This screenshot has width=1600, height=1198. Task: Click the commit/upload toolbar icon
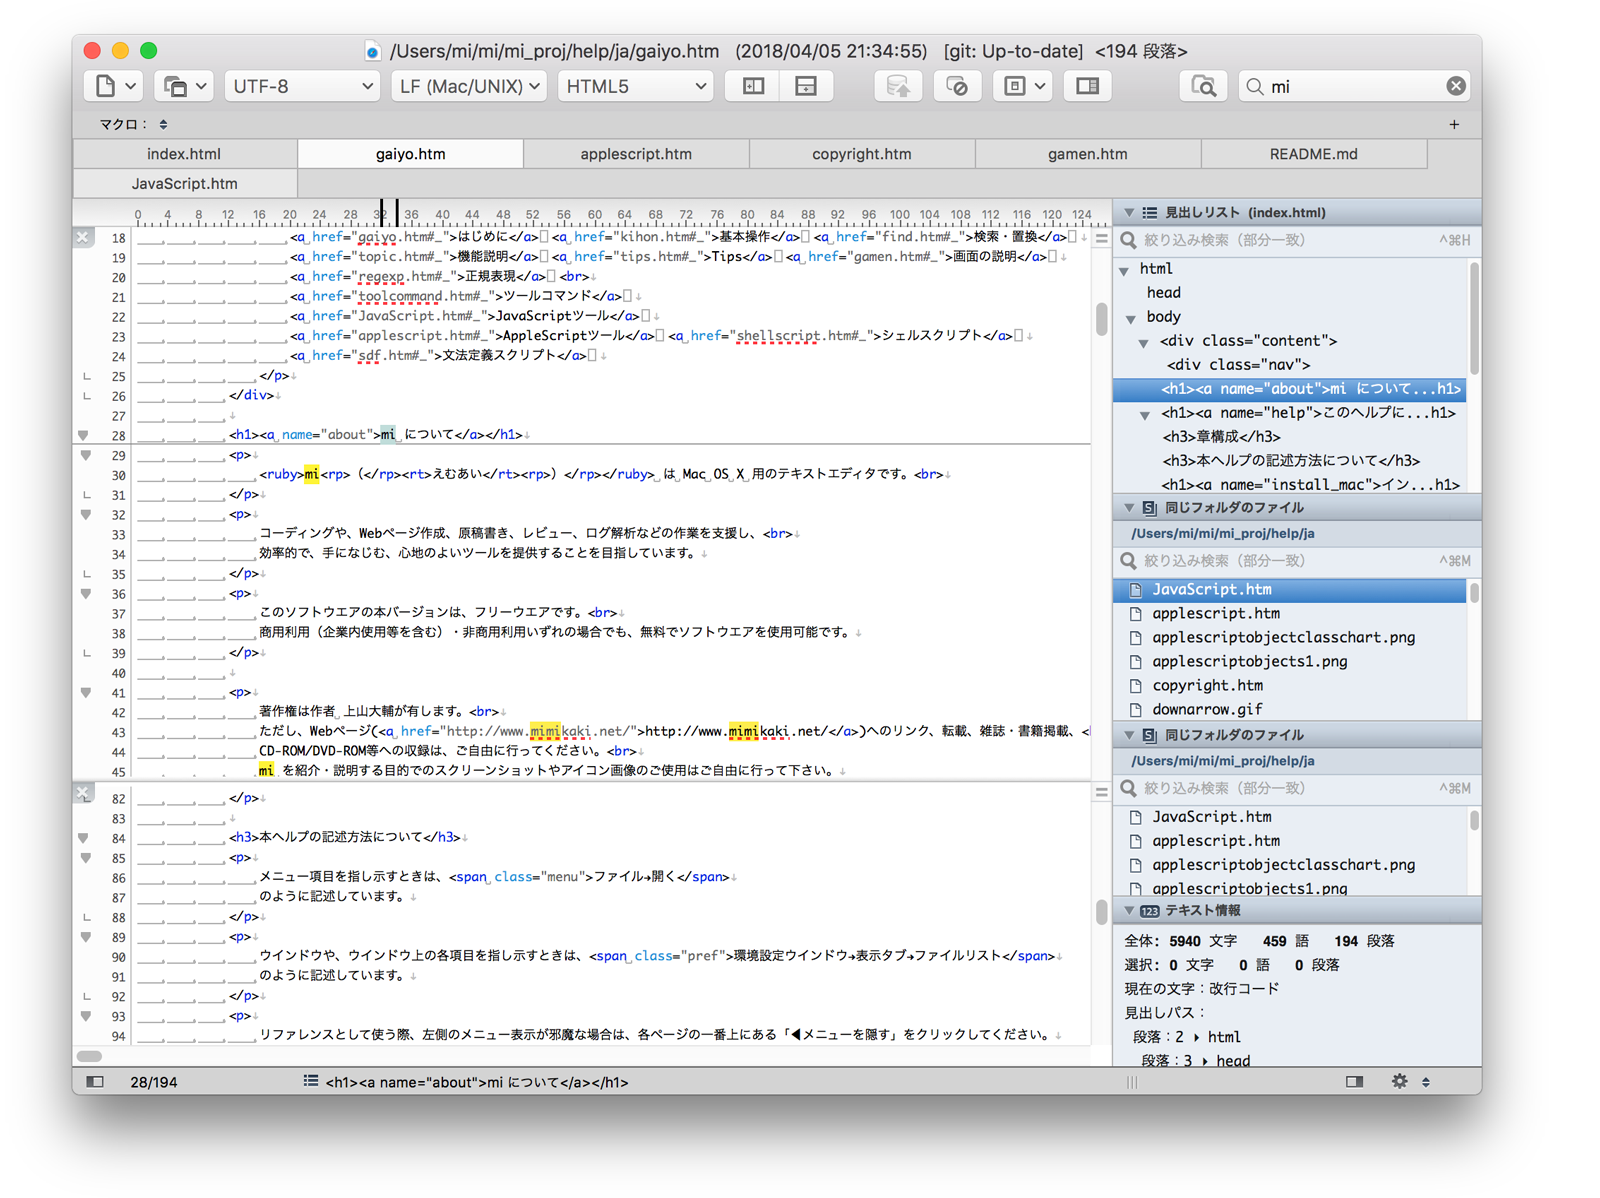point(898,86)
